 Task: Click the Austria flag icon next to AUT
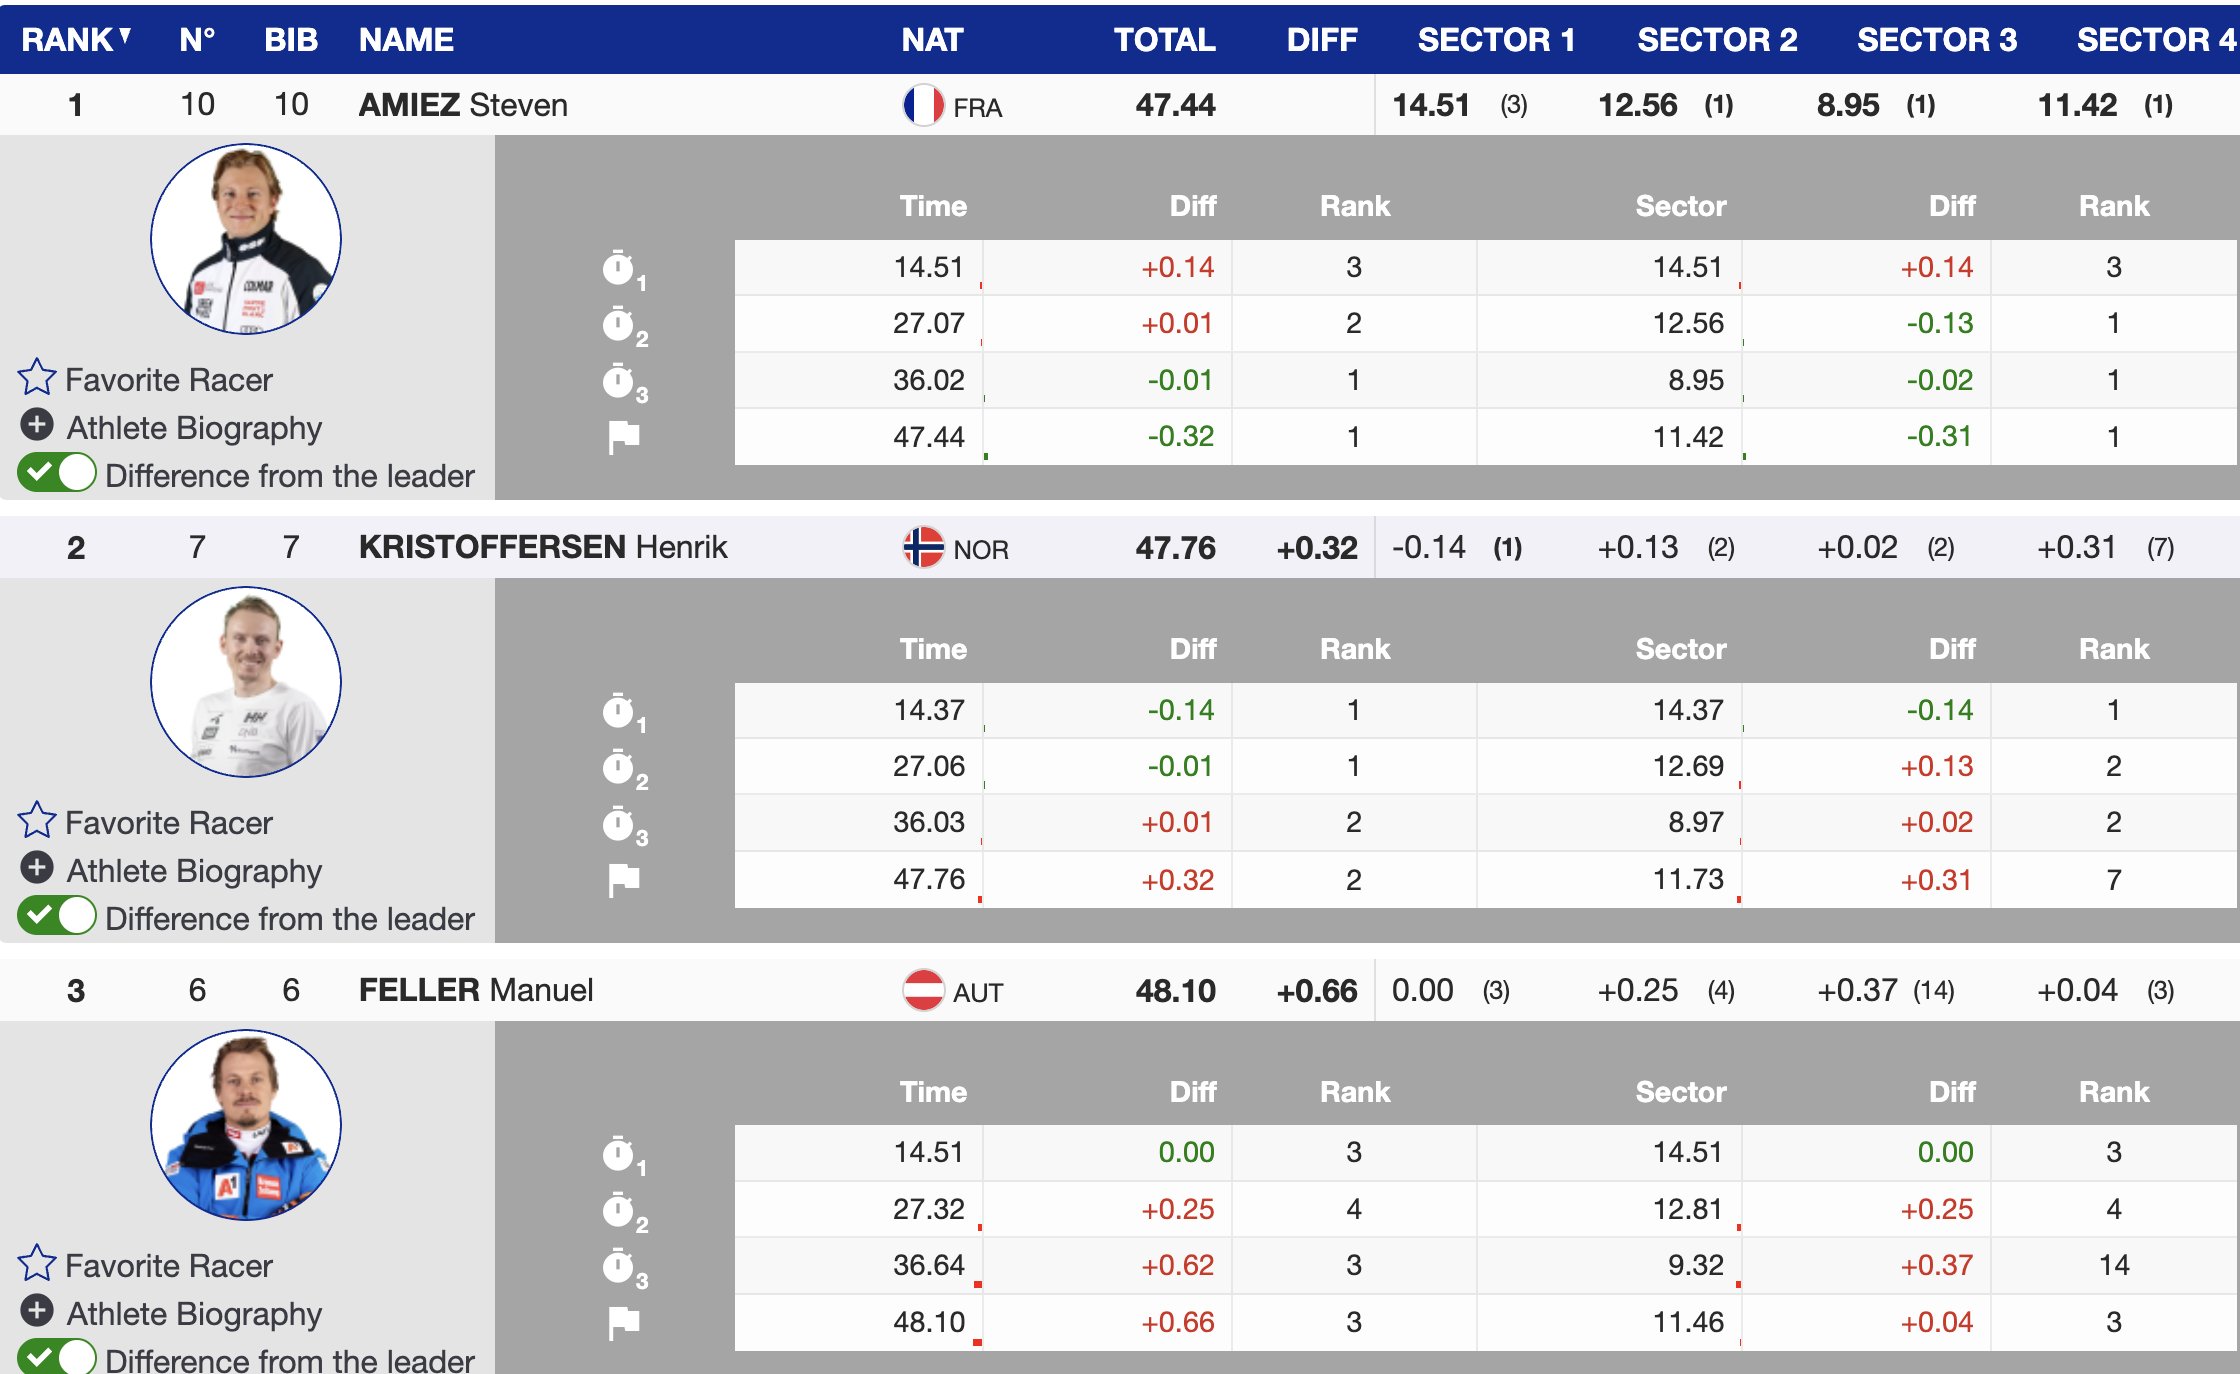coord(923,991)
